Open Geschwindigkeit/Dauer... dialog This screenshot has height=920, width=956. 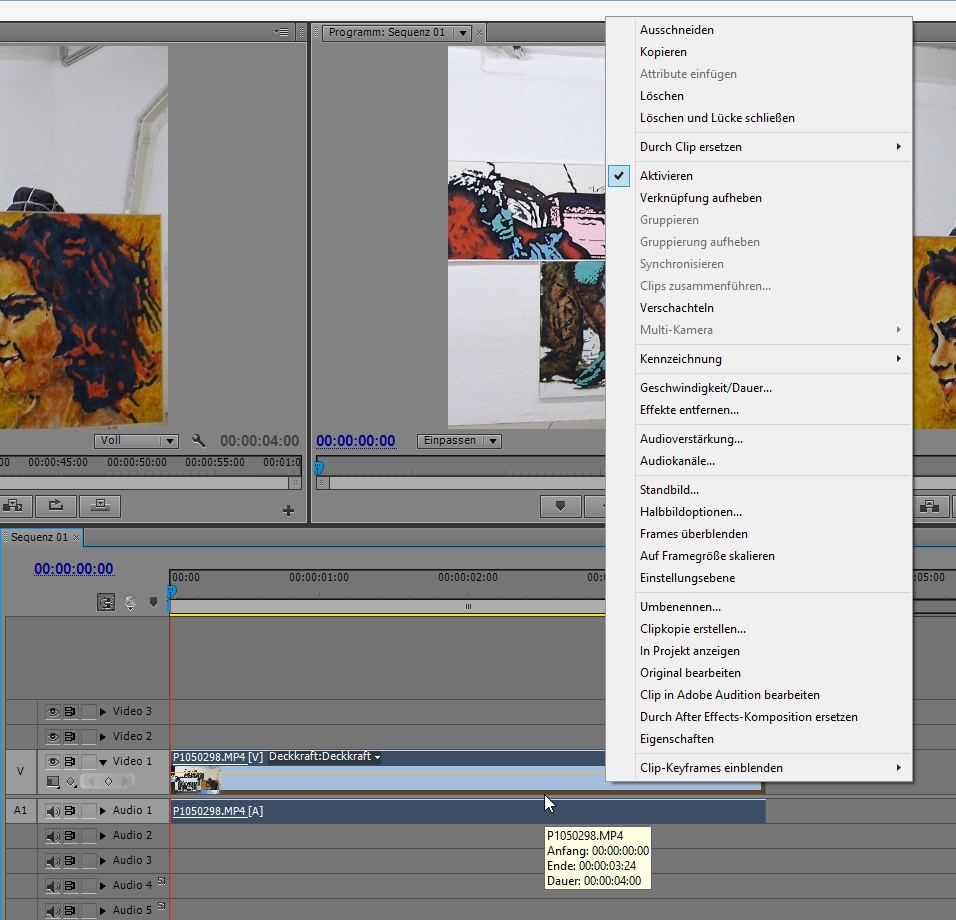(x=758, y=388)
